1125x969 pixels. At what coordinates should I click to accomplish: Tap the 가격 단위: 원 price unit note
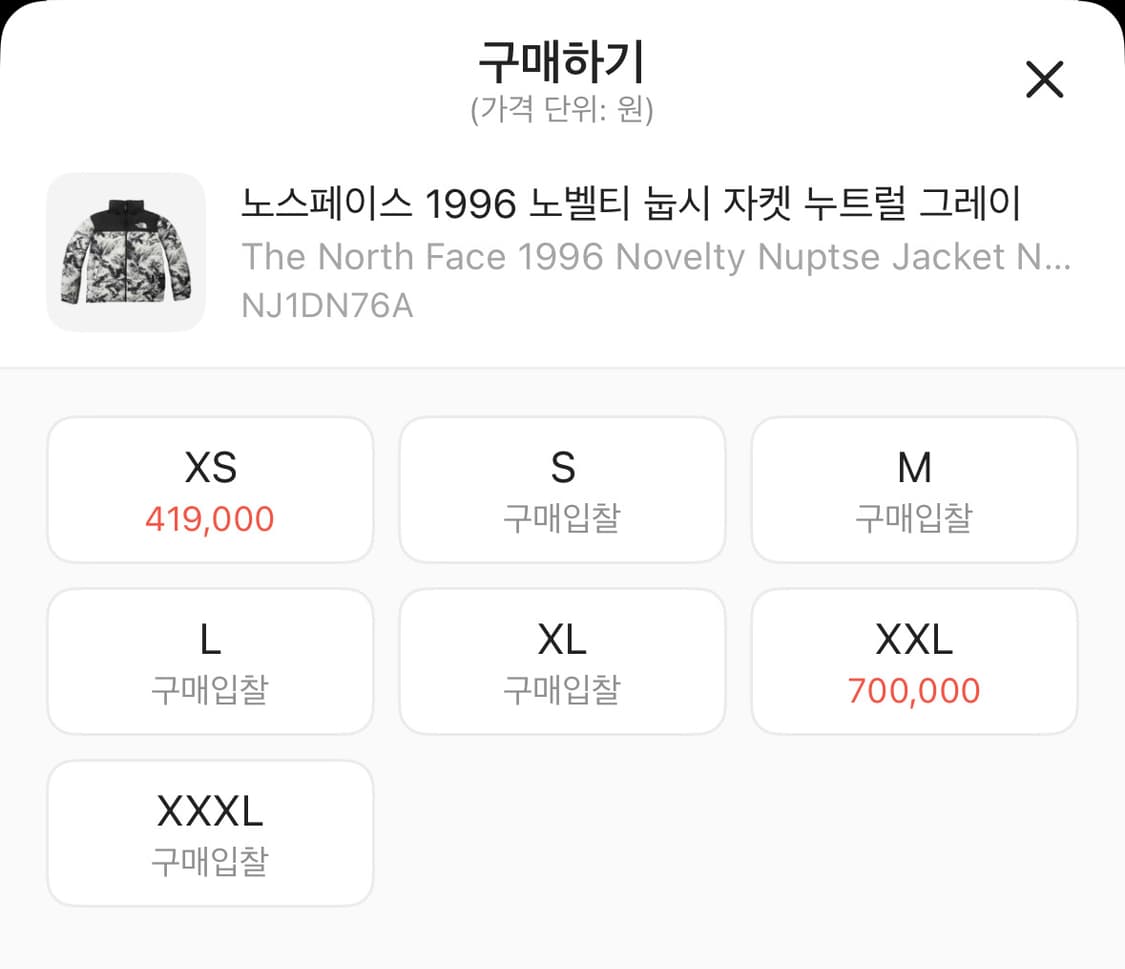click(x=562, y=113)
